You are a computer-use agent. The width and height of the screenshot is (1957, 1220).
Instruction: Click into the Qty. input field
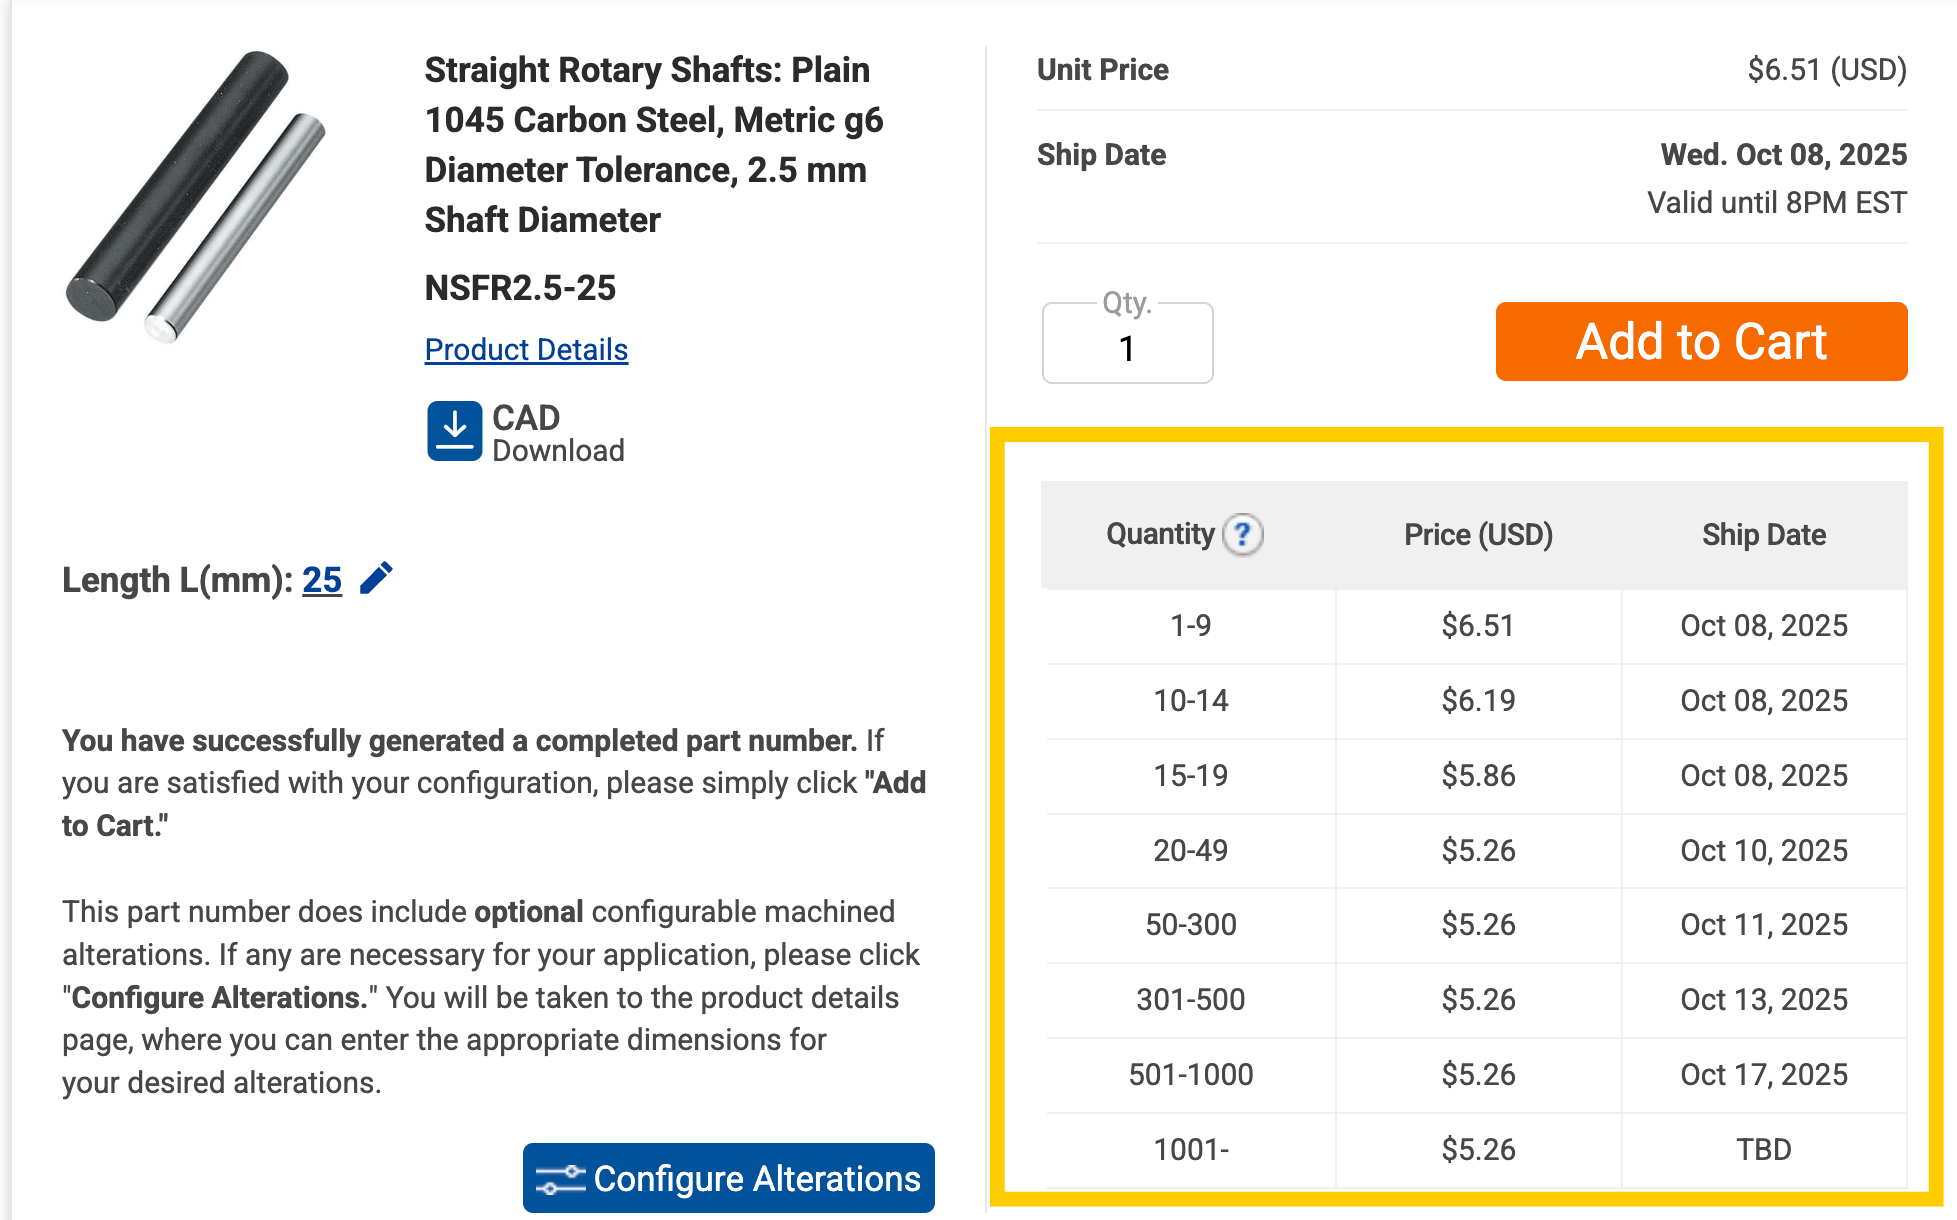1127,343
